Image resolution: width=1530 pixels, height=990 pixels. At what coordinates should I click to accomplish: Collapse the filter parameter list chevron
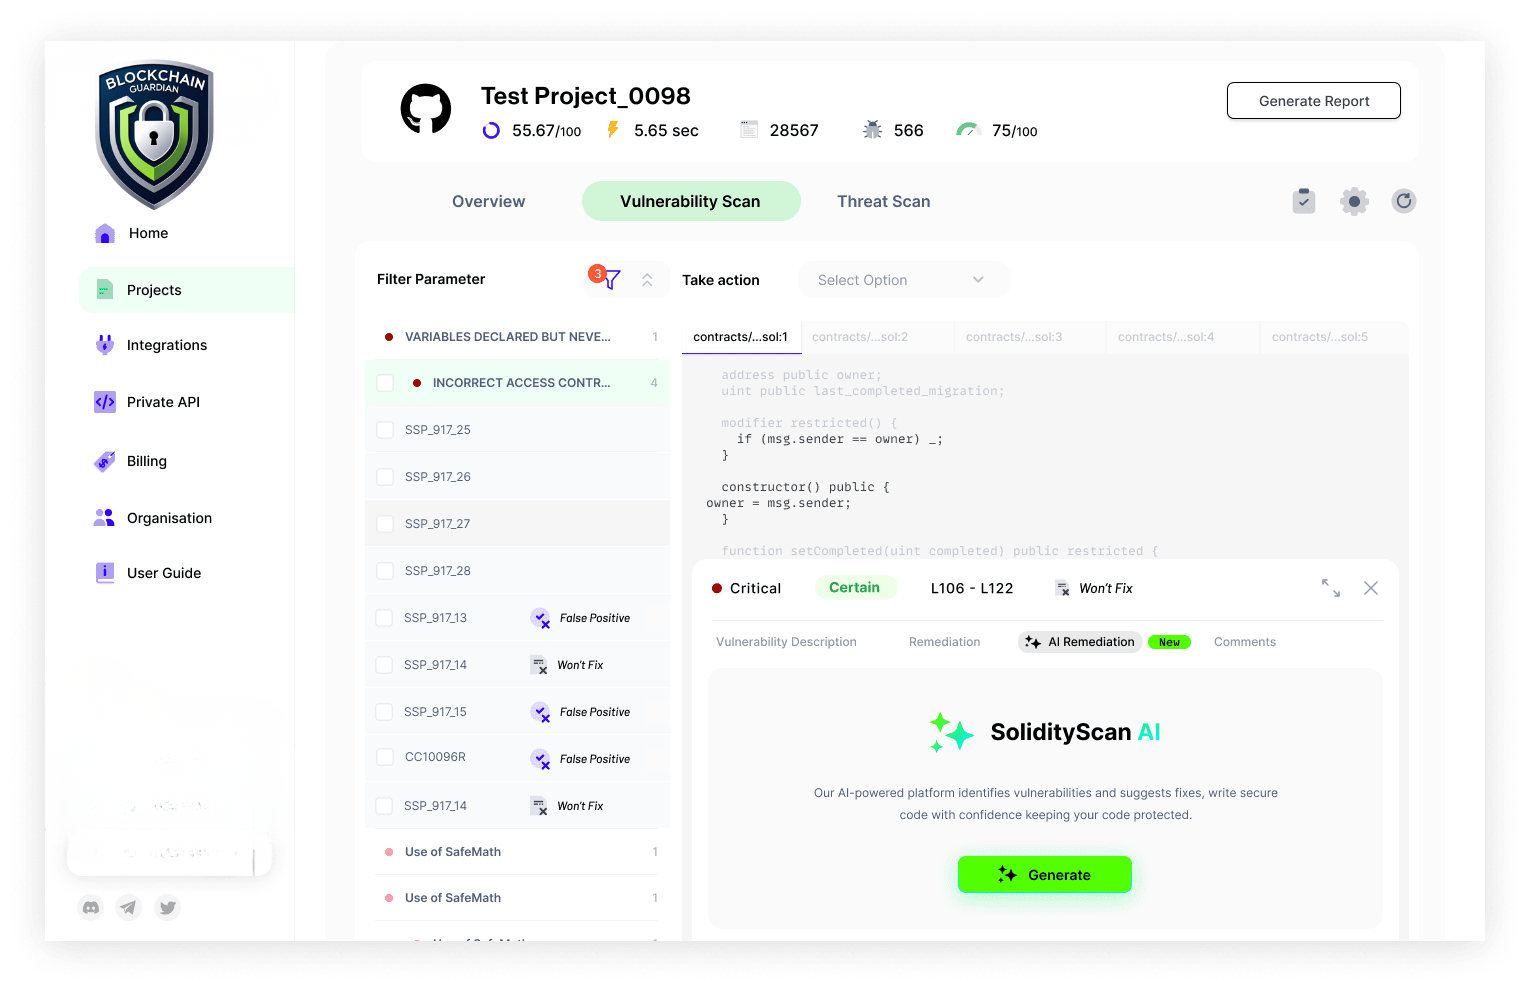click(647, 280)
